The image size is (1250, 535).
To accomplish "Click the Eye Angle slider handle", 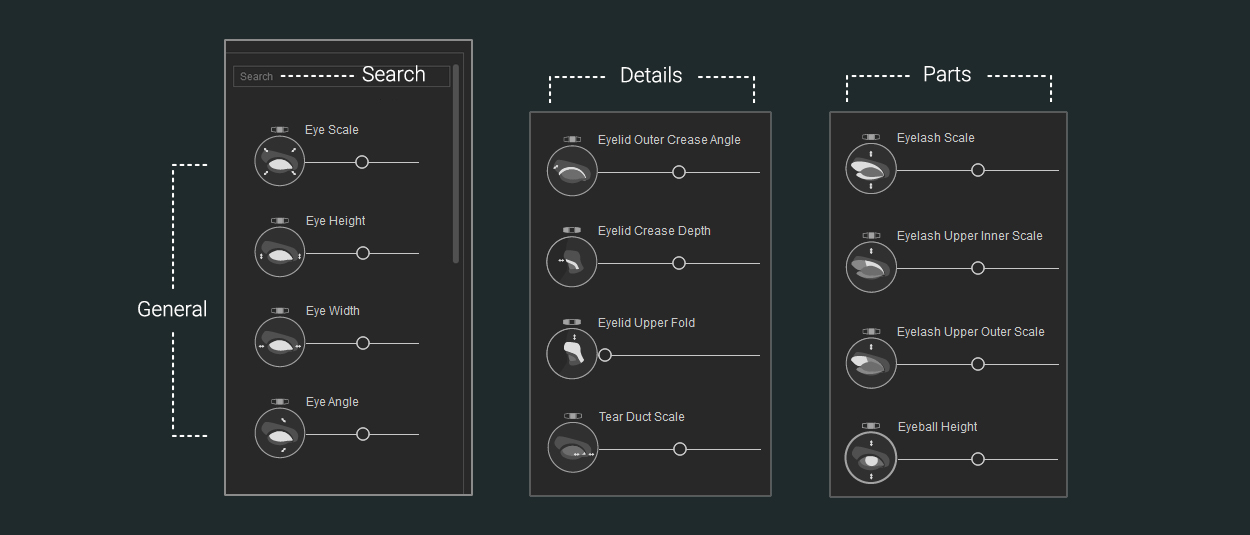I will (x=363, y=434).
